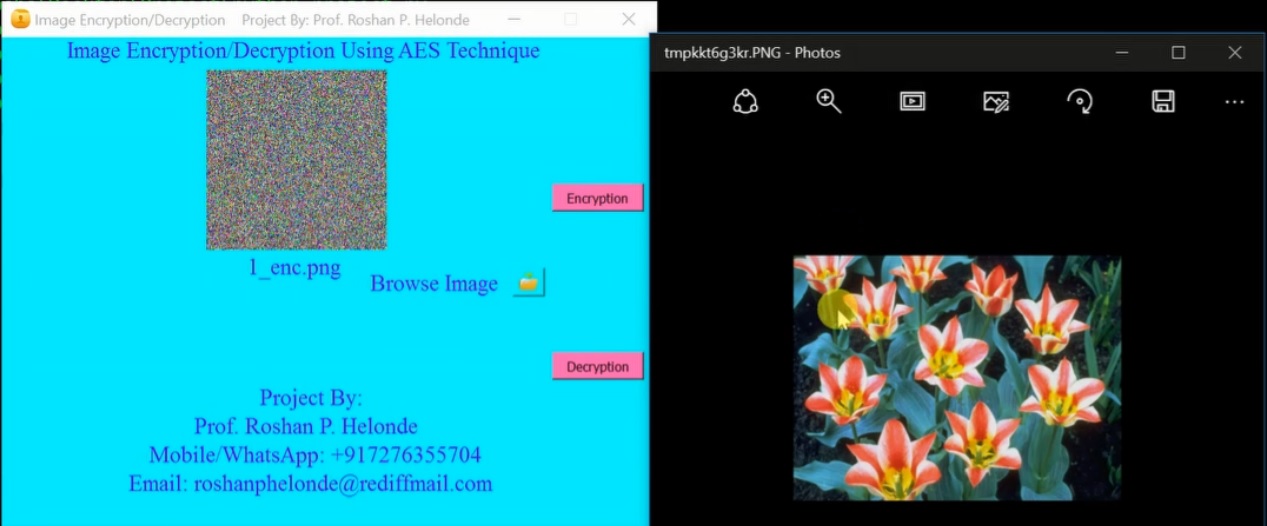Image resolution: width=1267 pixels, height=526 pixels.
Task: Select the encrypted noise image thumbnail
Action: point(296,160)
